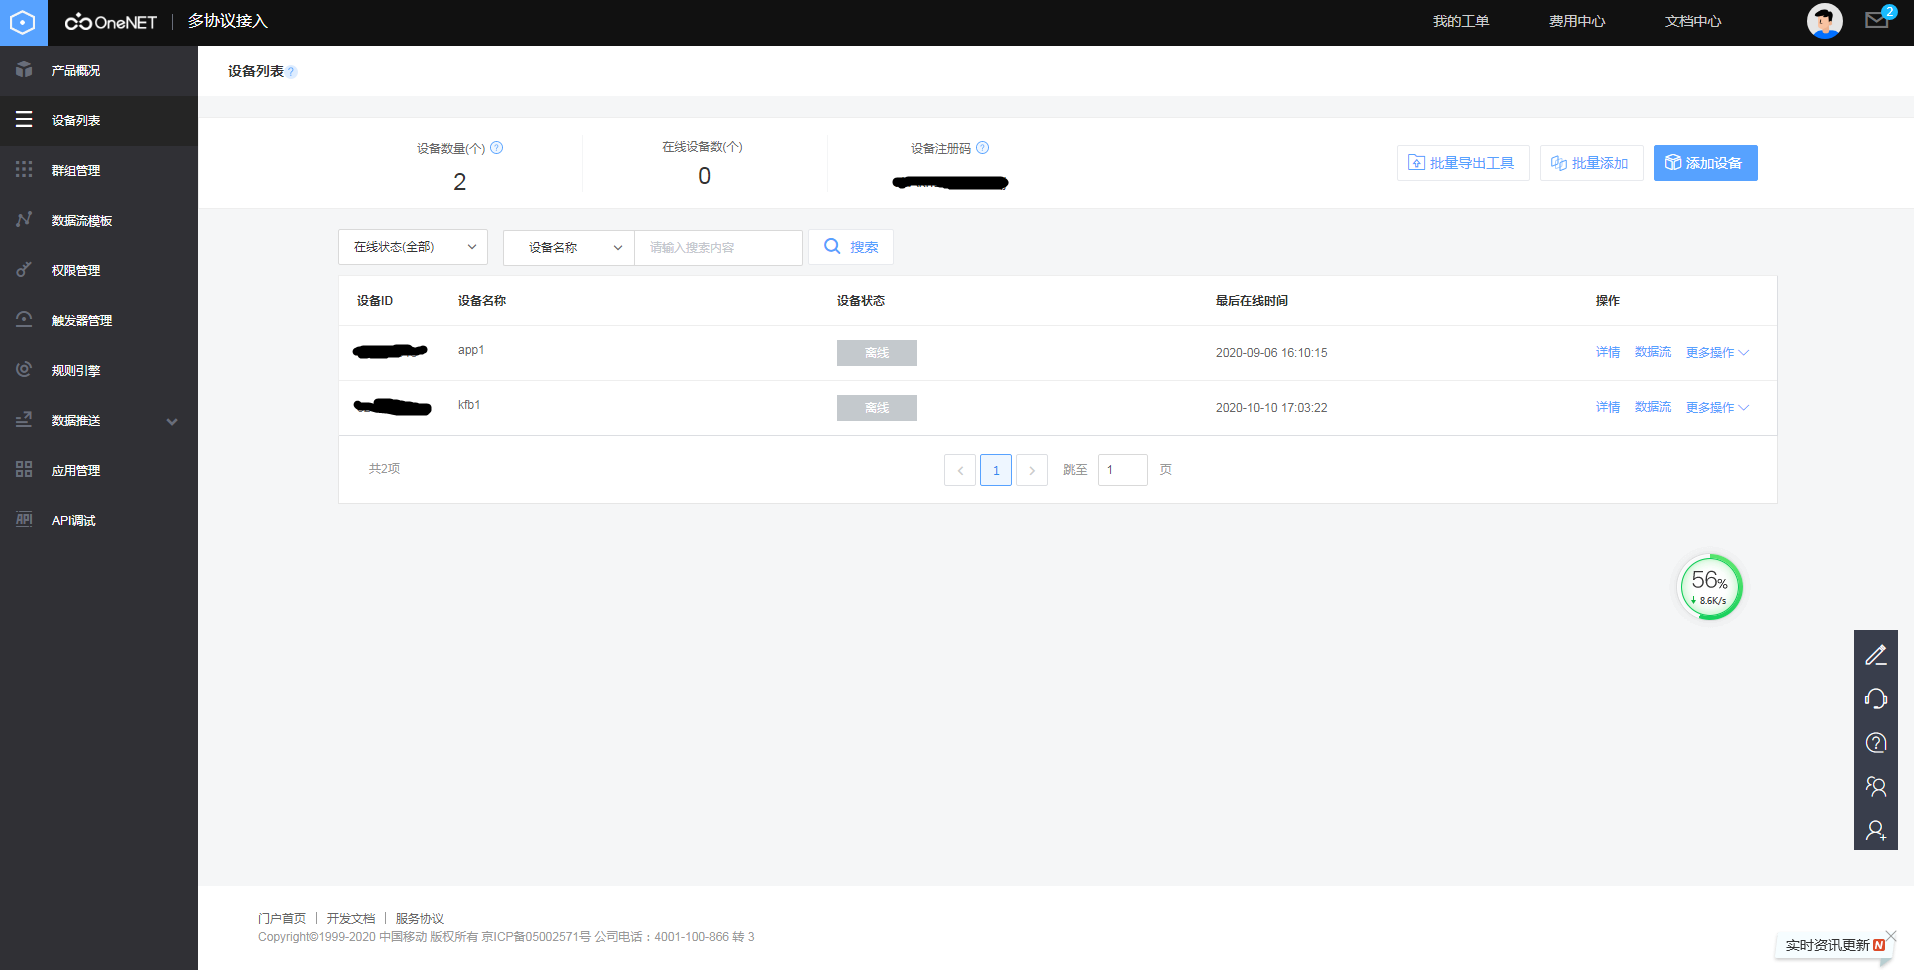The height and width of the screenshot is (970, 1914).
Task: Click the help icon next to 设备数量(个)
Action: pos(497,148)
